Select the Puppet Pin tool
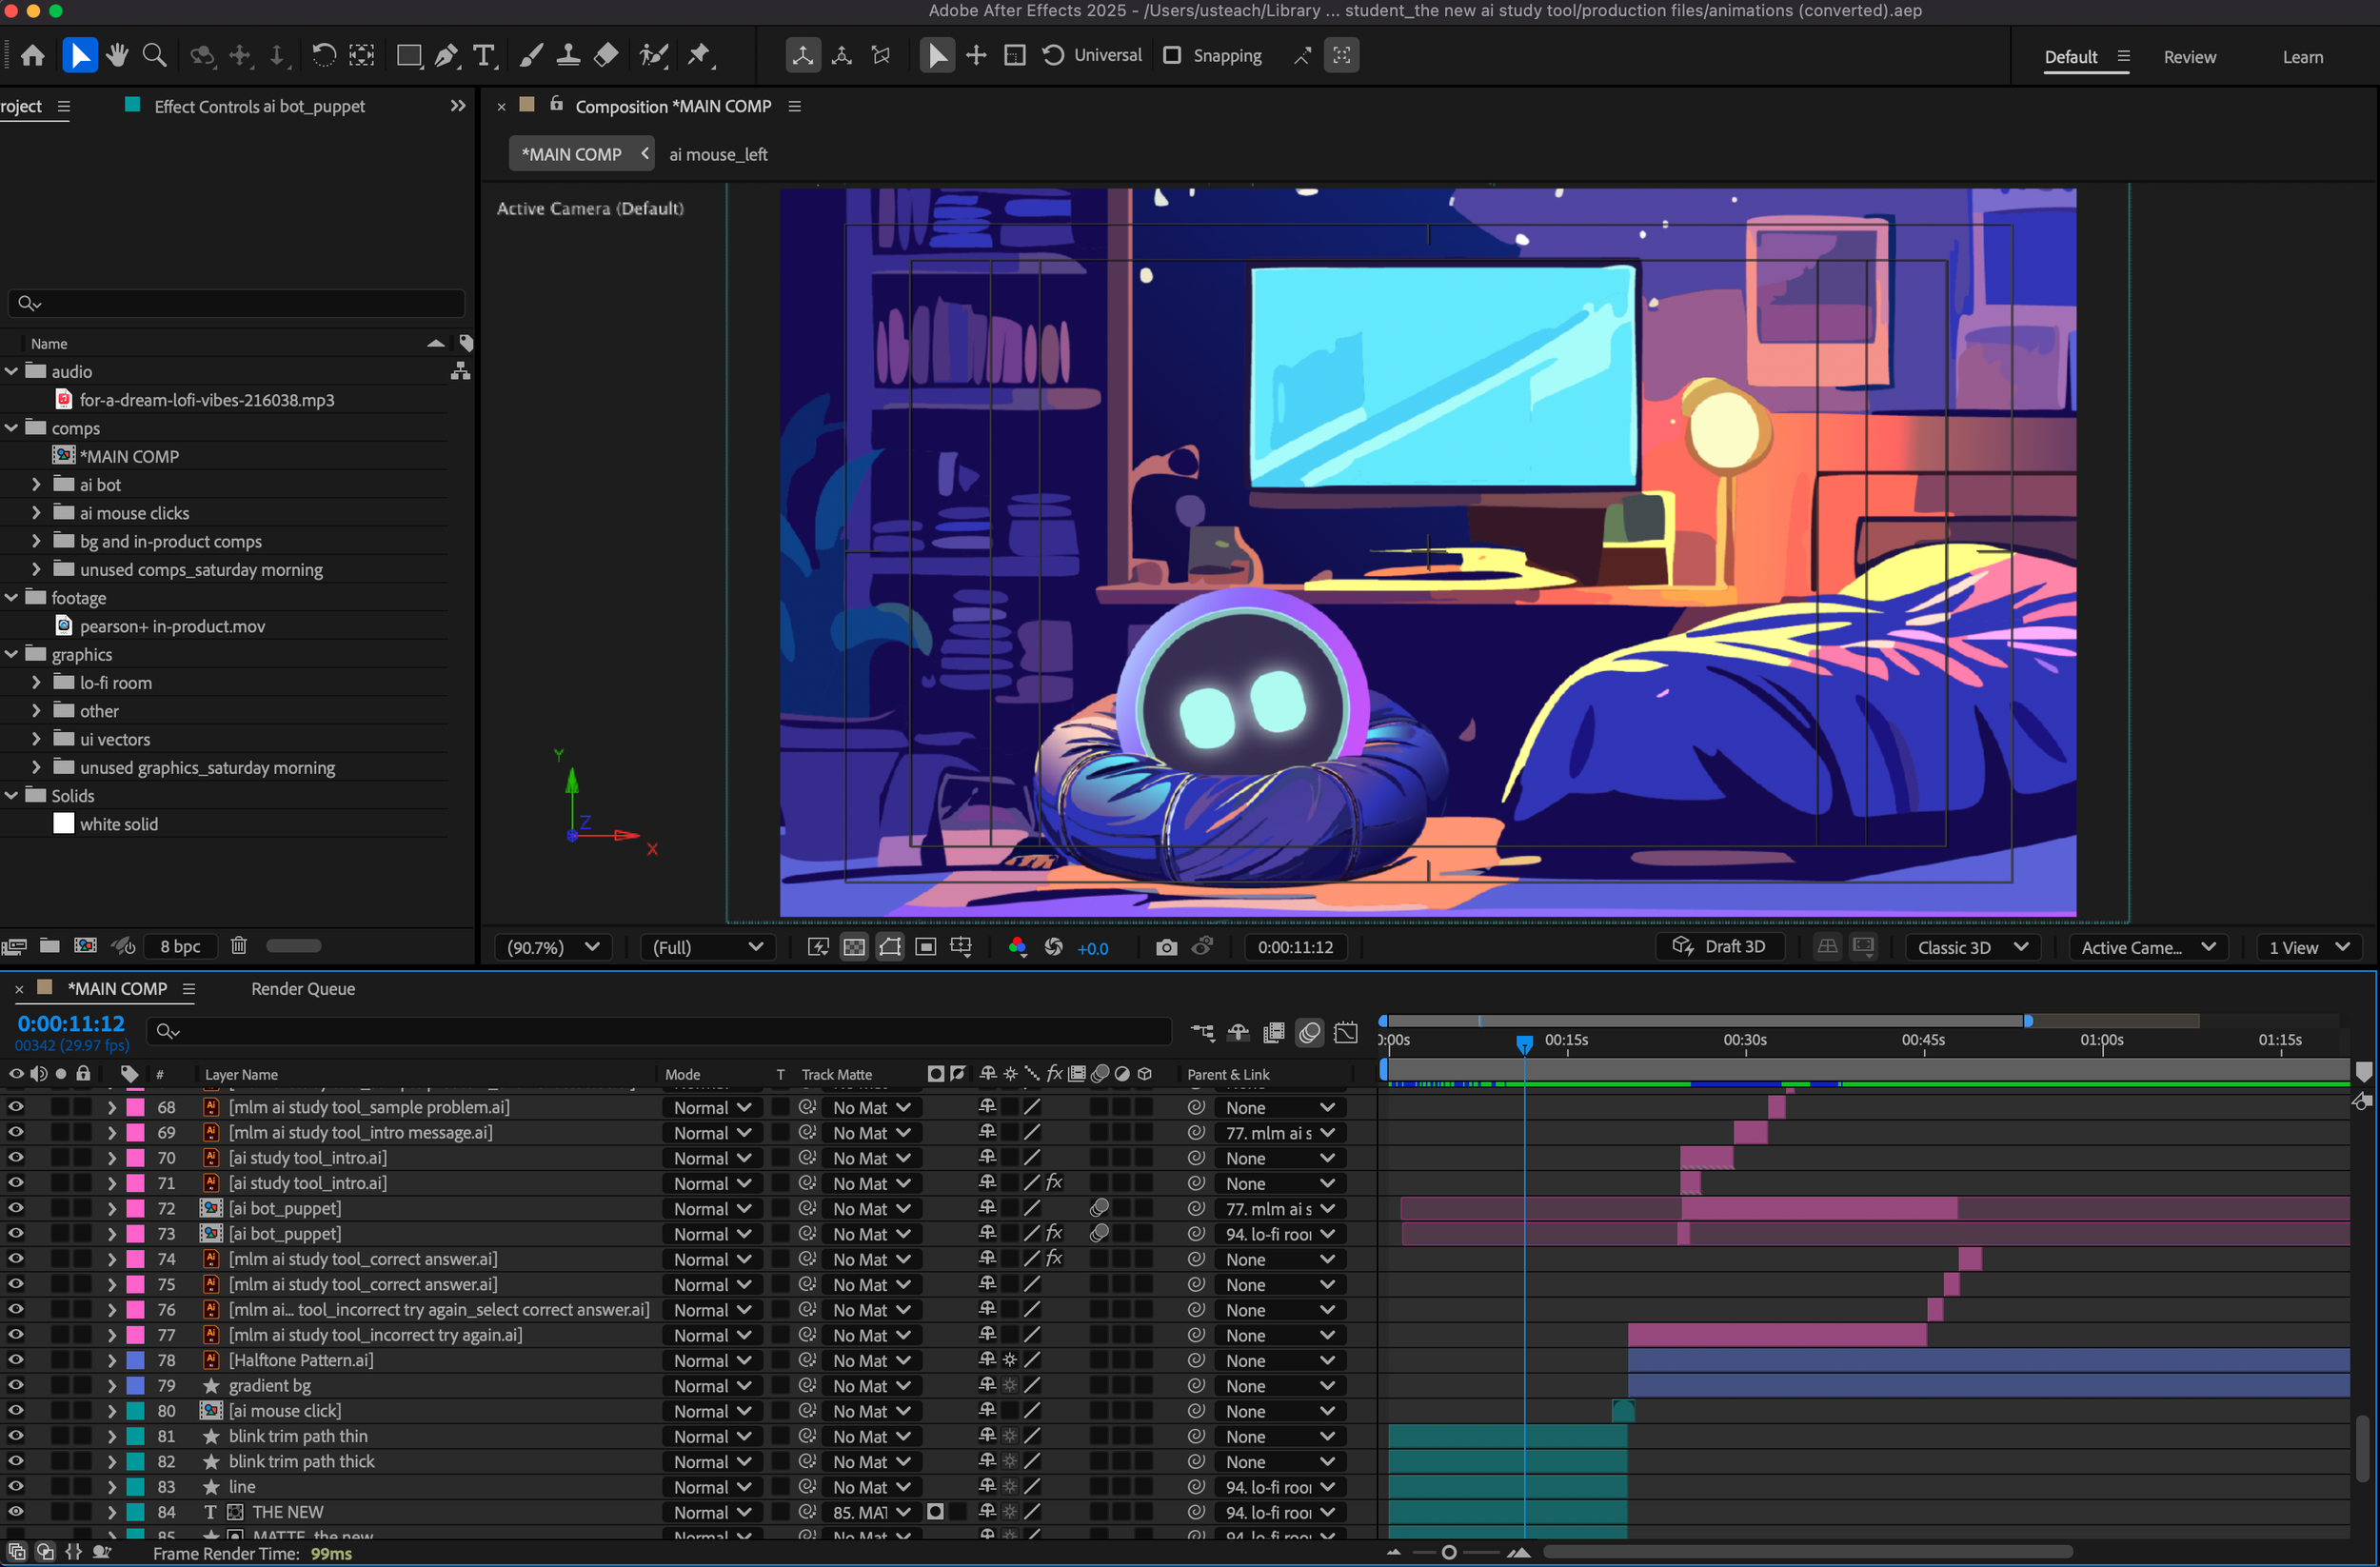Screen dimensions: 2380x1567 click(x=700, y=55)
